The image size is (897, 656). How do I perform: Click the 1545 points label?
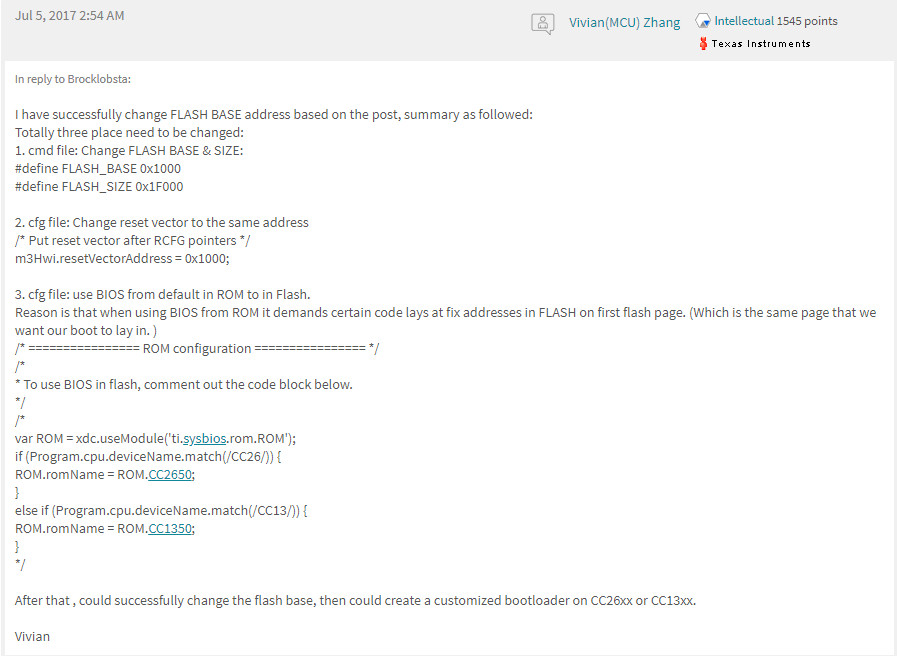point(807,21)
